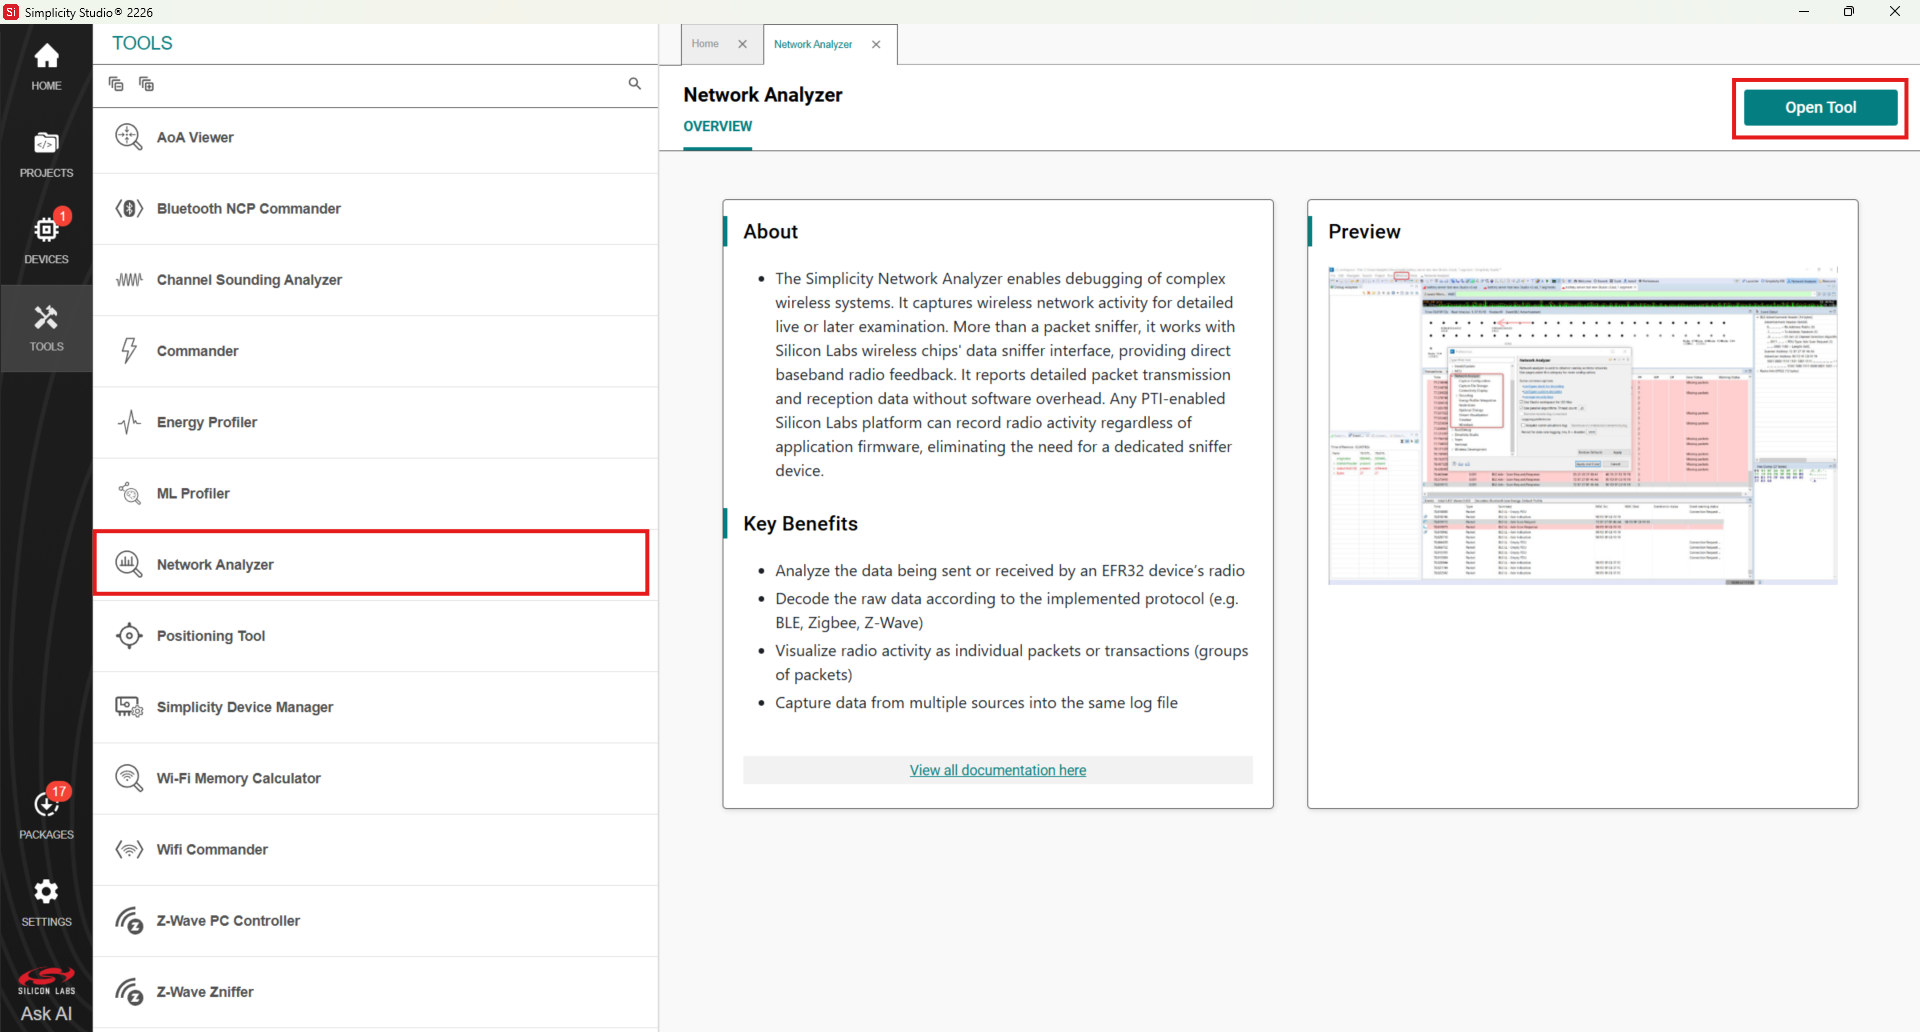Select the Wifi Commander label

coord(212,849)
